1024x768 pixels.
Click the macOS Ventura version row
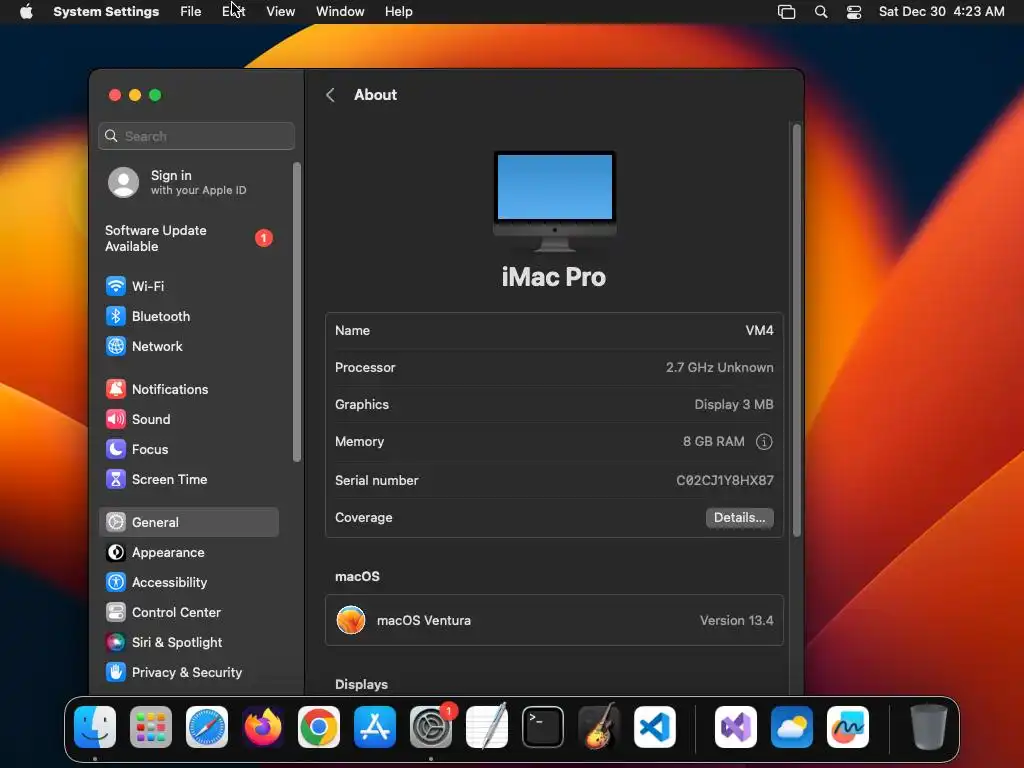click(x=554, y=620)
